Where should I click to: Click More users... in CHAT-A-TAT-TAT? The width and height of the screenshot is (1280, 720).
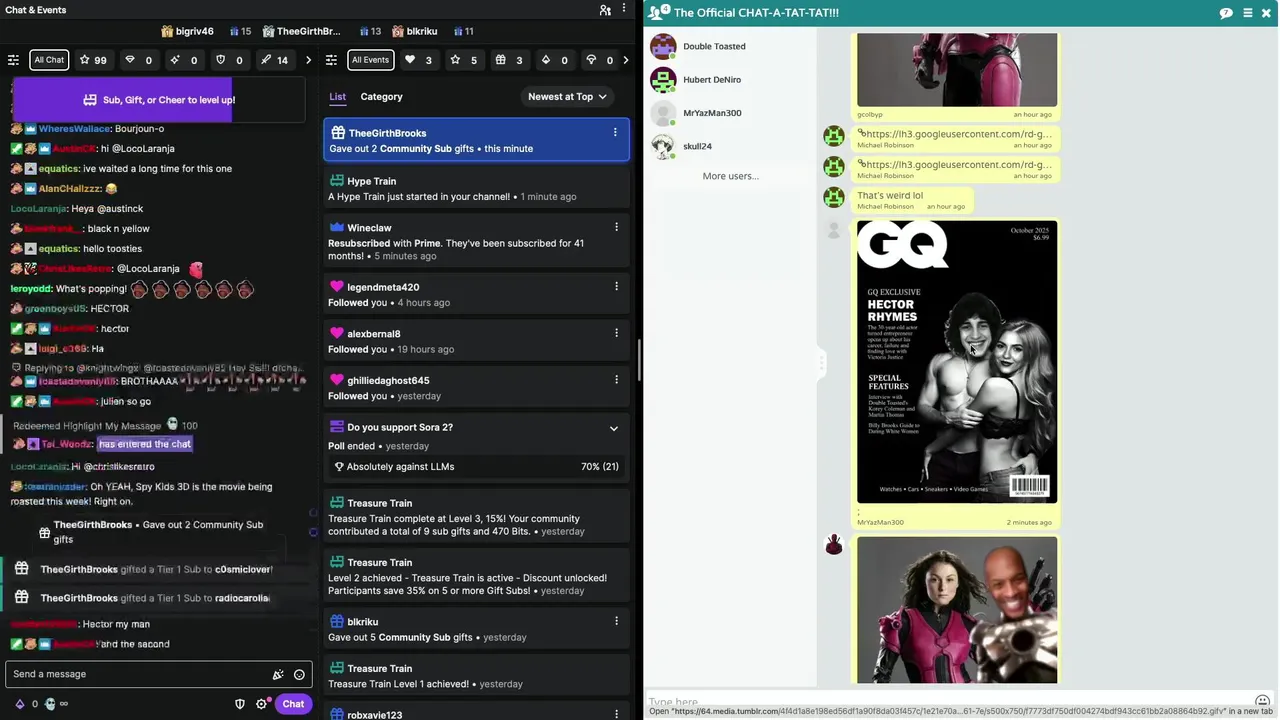[730, 176]
